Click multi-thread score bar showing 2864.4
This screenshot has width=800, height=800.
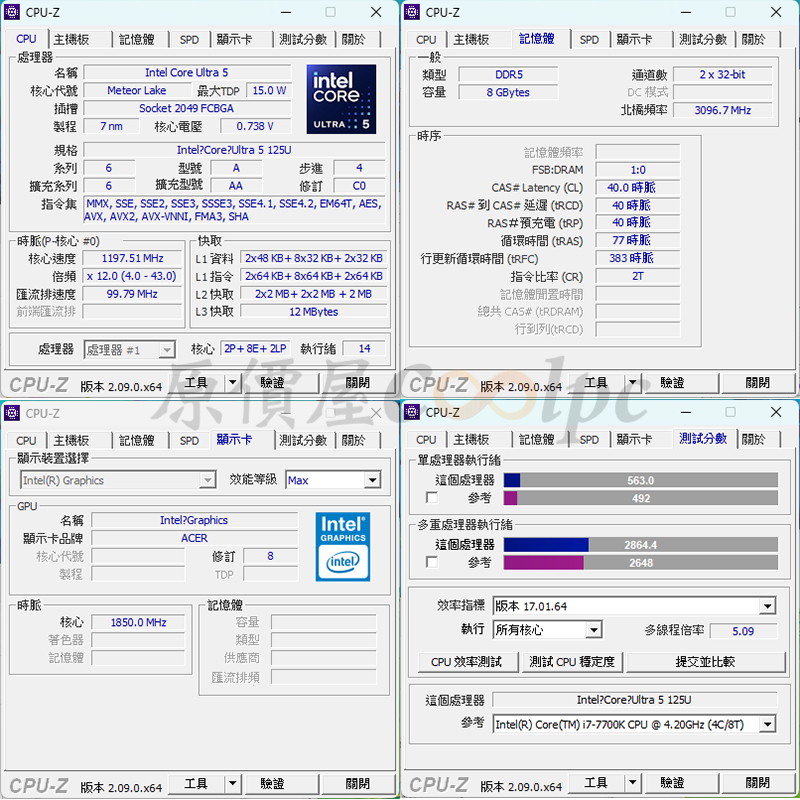(641, 545)
